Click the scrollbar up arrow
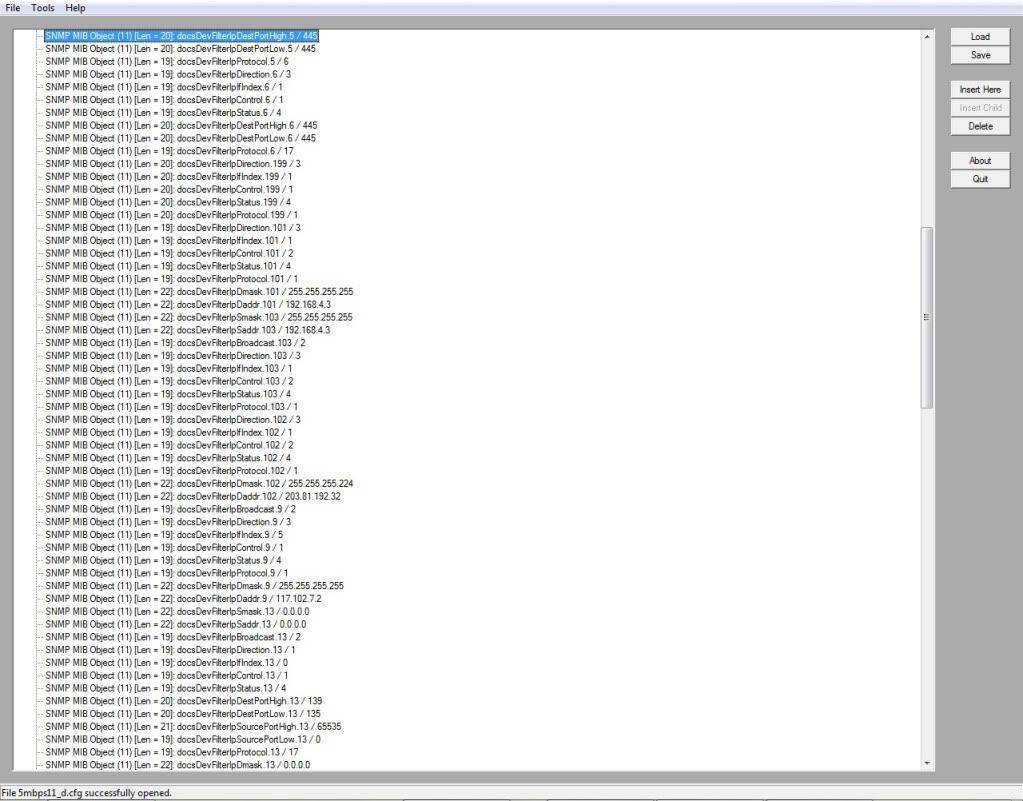1023x801 pixels. 926,37
